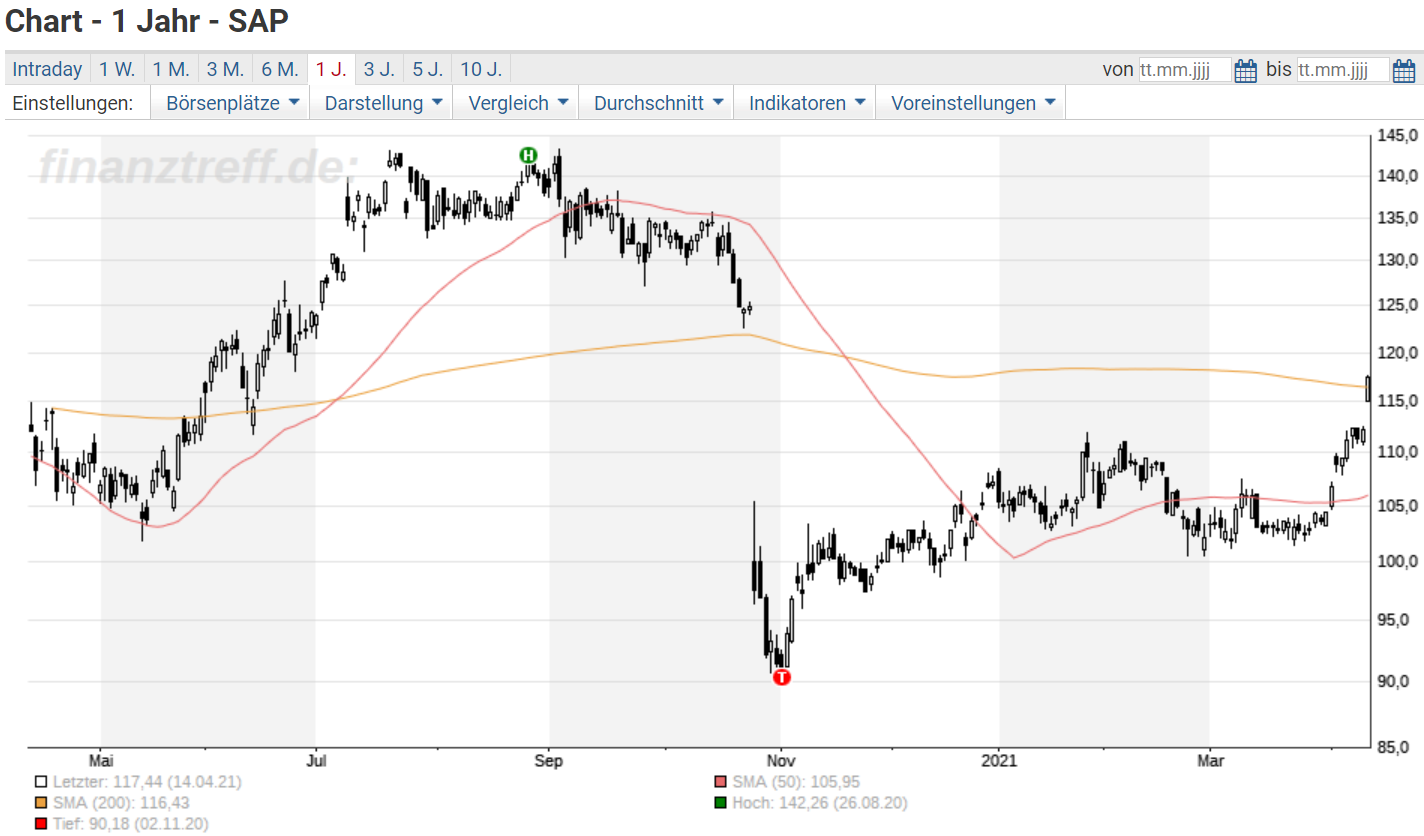Screen dimensions: 1424x836
Task: Click the 'Chart - 1 Jahr - SAP' heading
Action: click(148, 21)
